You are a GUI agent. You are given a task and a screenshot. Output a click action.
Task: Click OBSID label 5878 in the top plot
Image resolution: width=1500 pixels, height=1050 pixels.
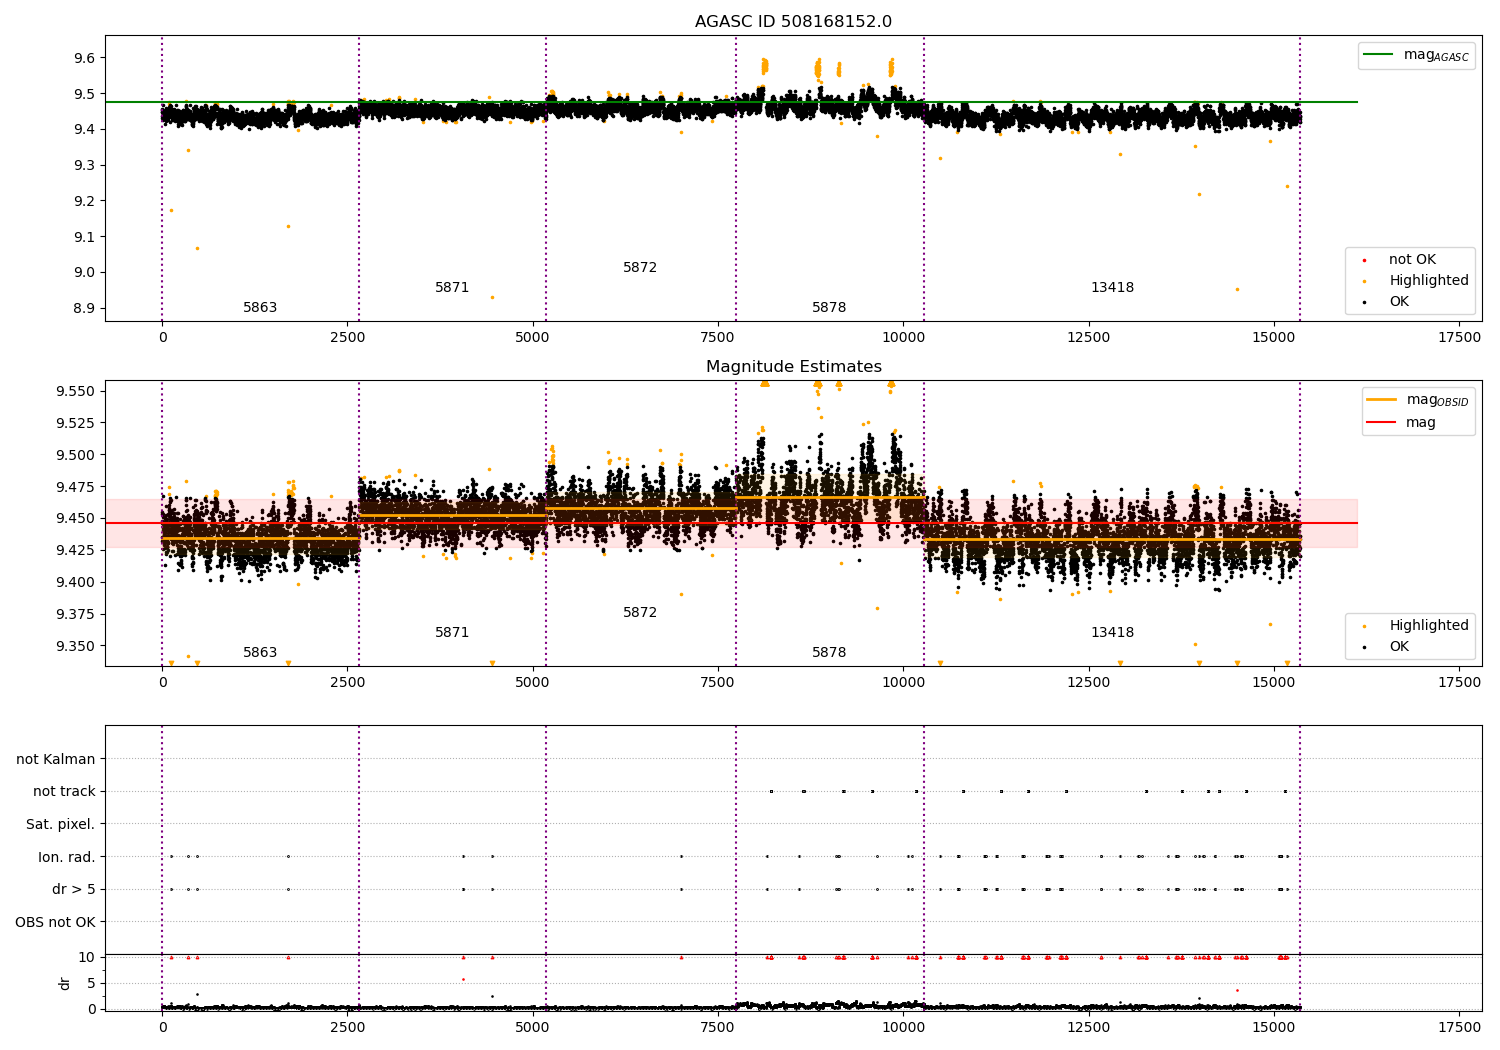829,307
